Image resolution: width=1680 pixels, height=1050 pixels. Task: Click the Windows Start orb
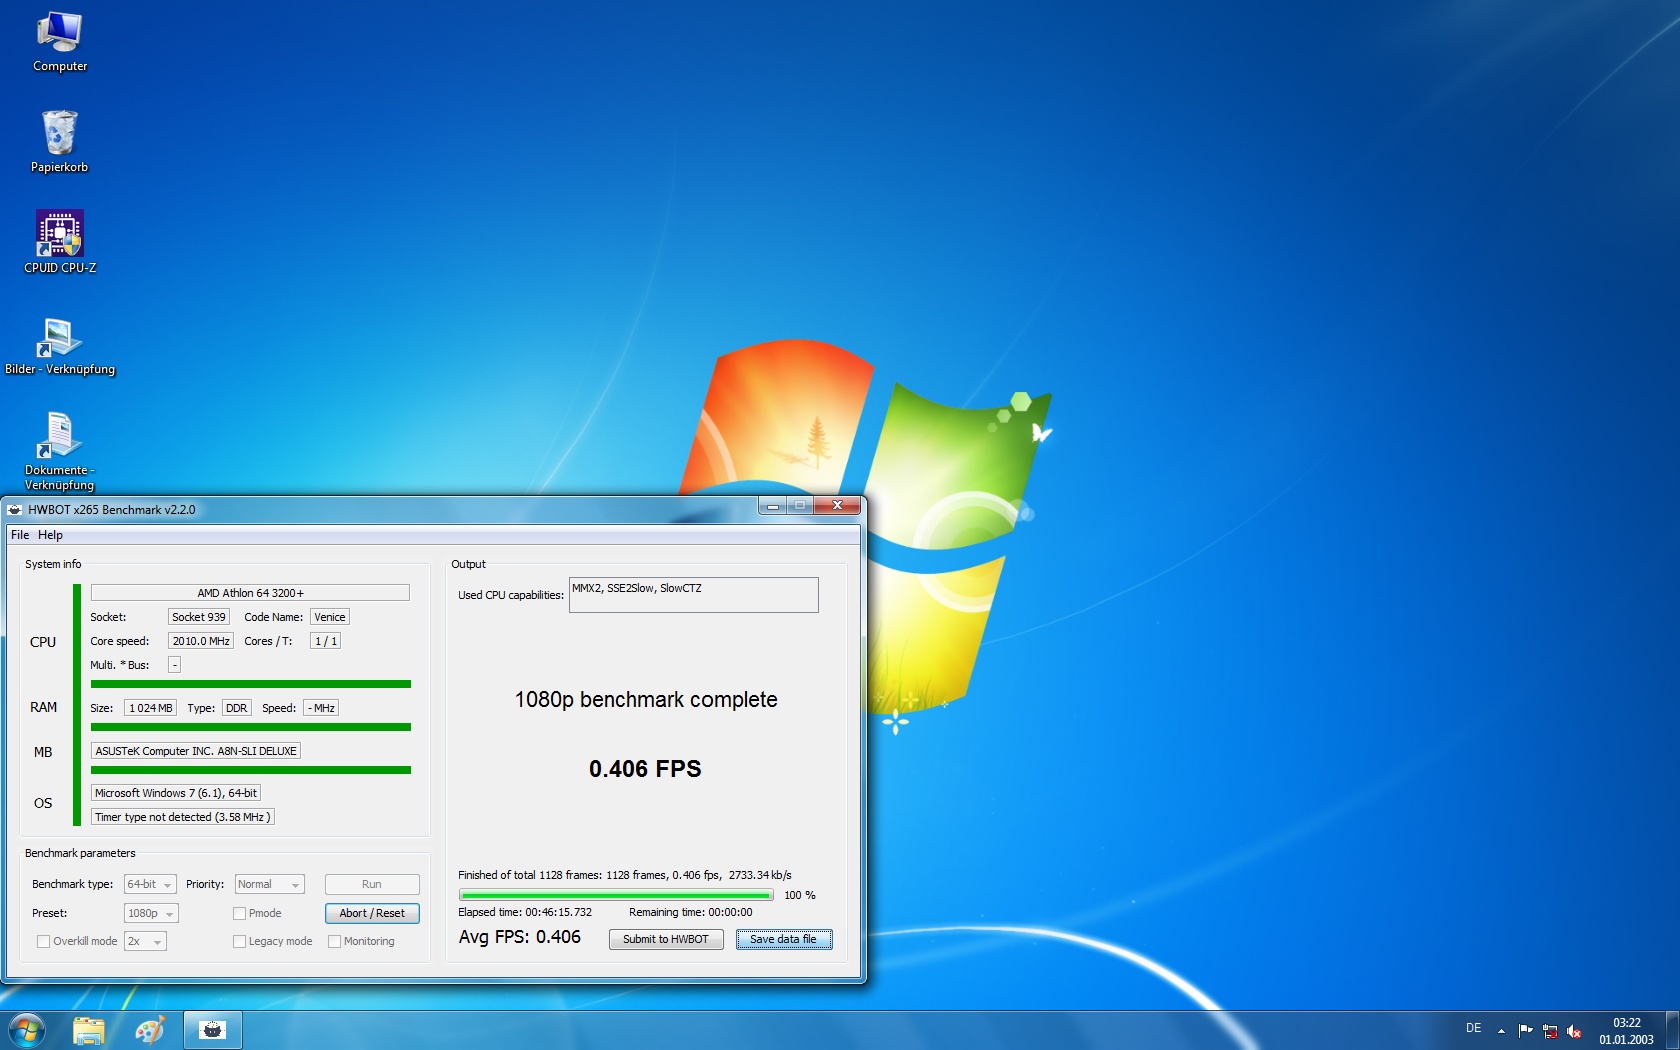point(27,1030)
